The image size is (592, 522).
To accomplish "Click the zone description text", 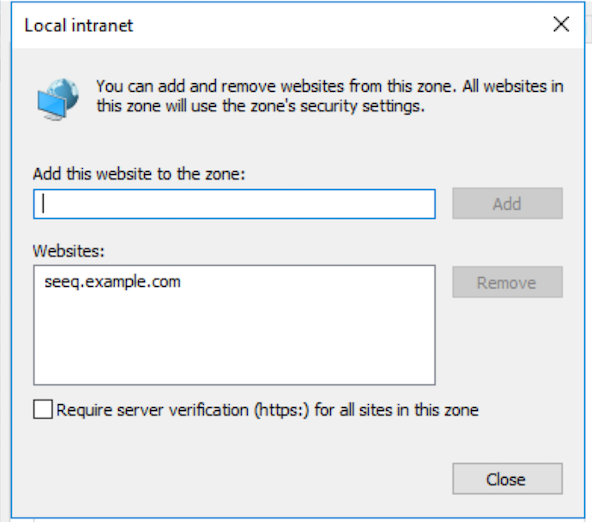I will 330,96.
